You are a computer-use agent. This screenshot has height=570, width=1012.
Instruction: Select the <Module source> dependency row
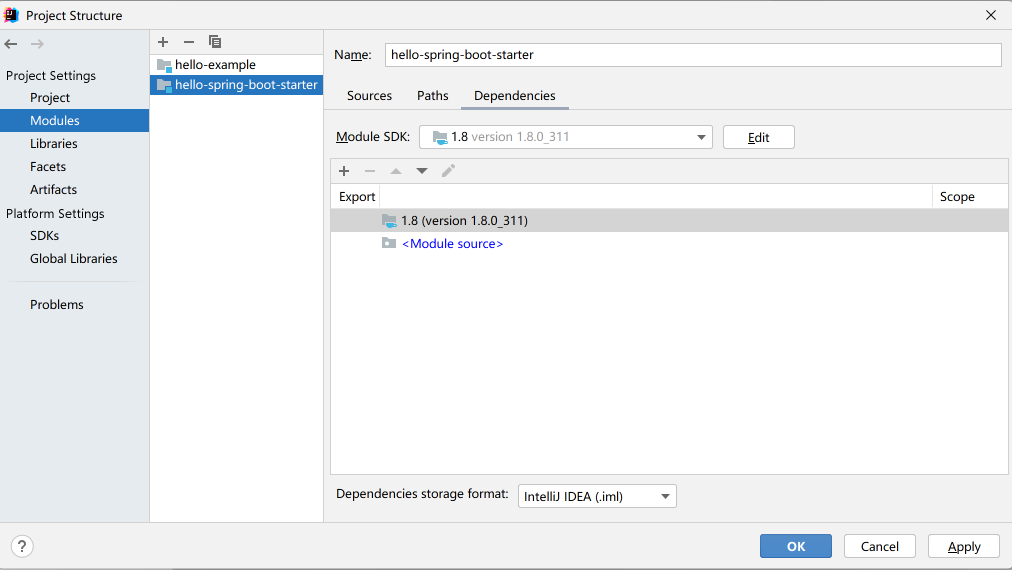[669, 243]
